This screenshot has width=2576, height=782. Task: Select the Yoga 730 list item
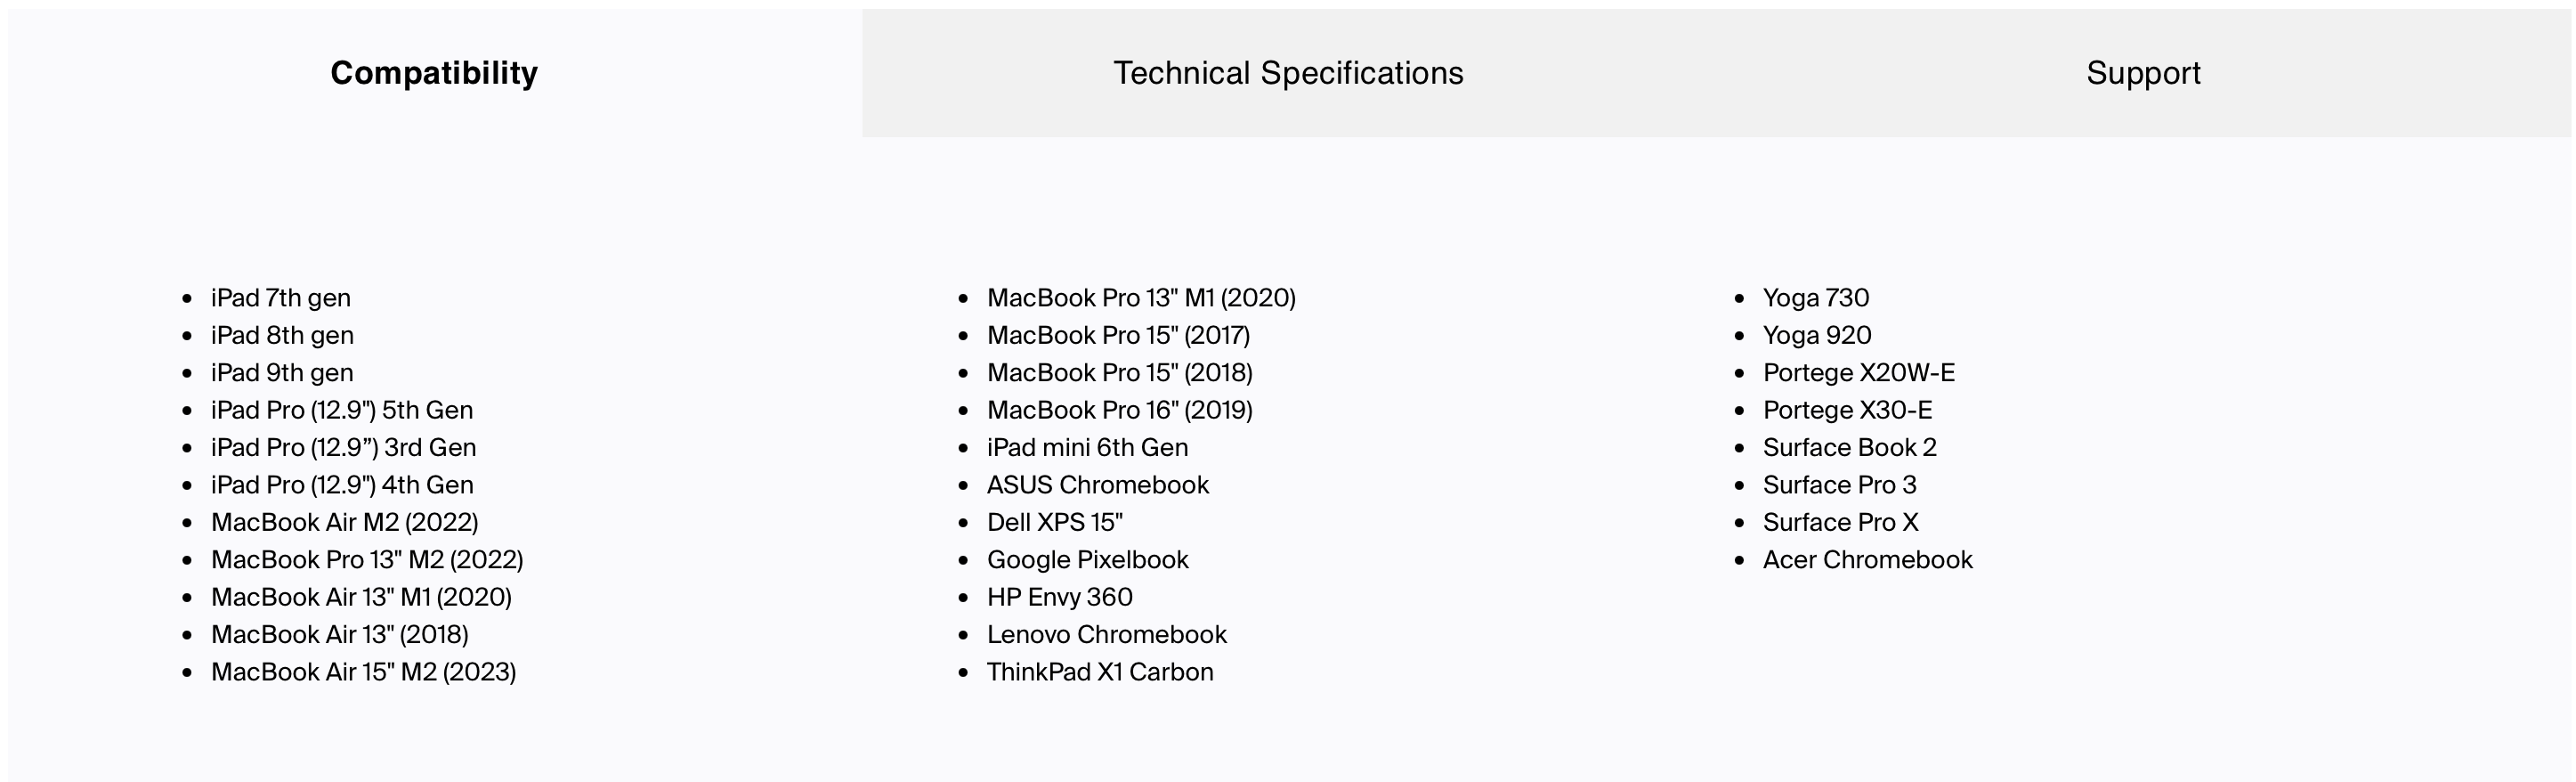pyautogui.click(x=1816, y=298)
